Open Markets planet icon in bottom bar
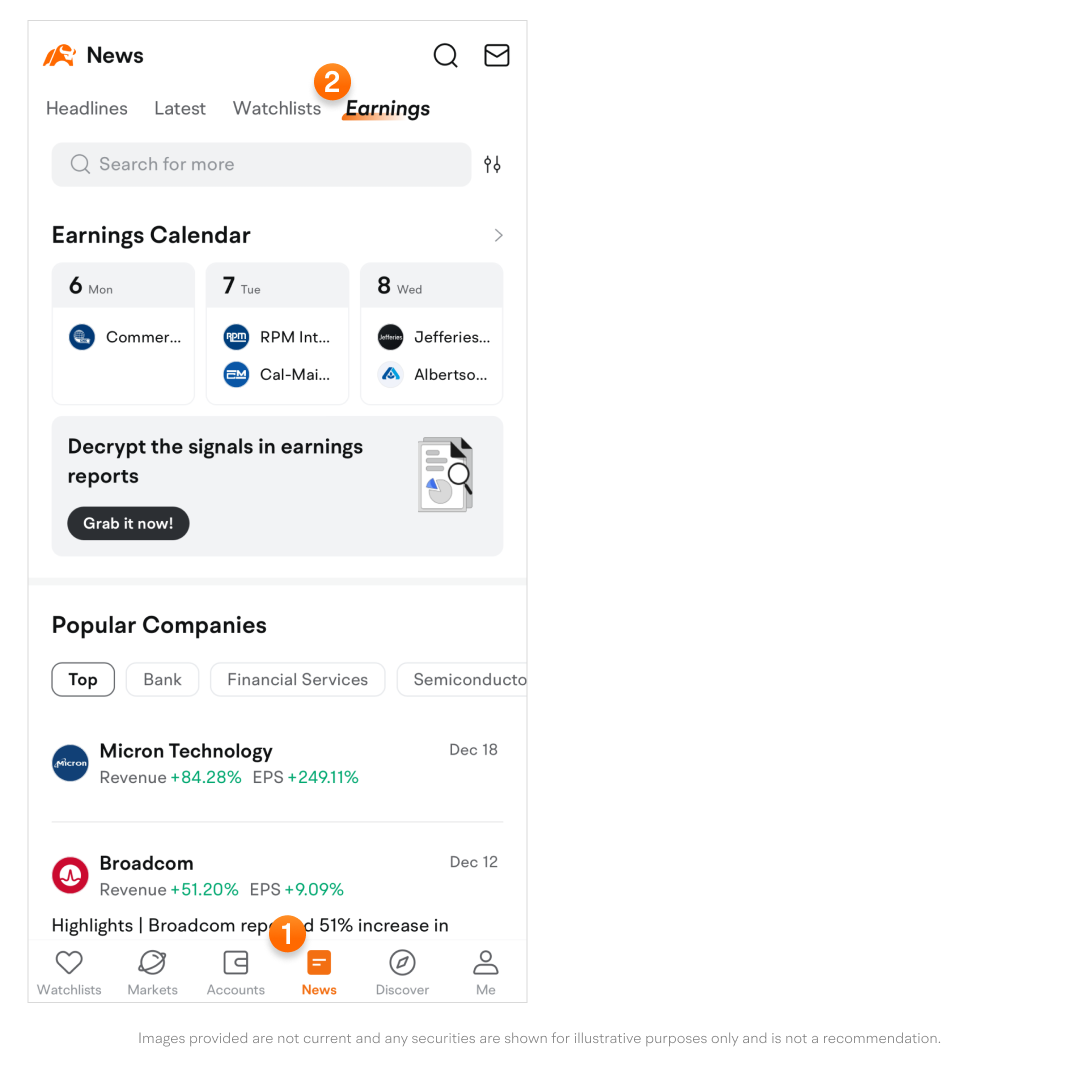The height and width of the screenshot is (1081, 1080). [152, 963]
